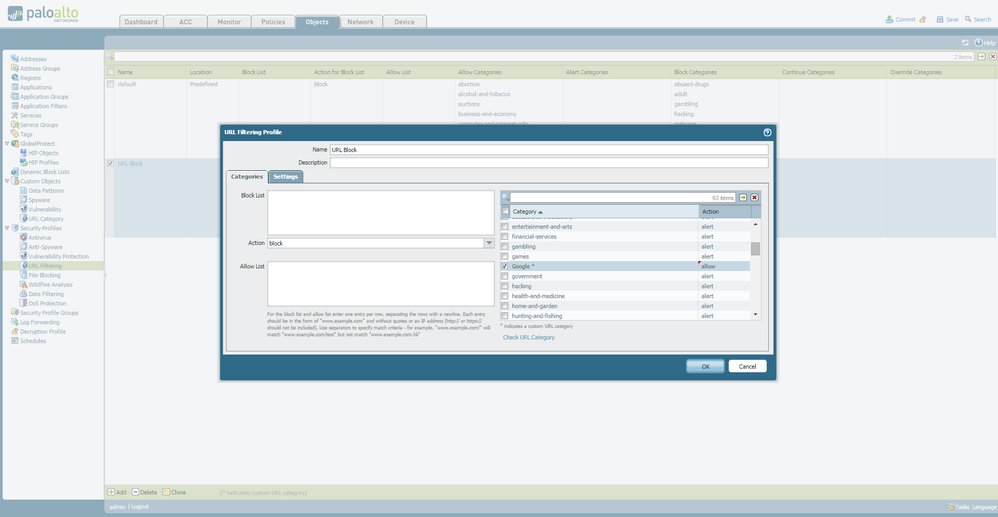Collapse the GlobalProtect tree node

click(x=8, y=143)
